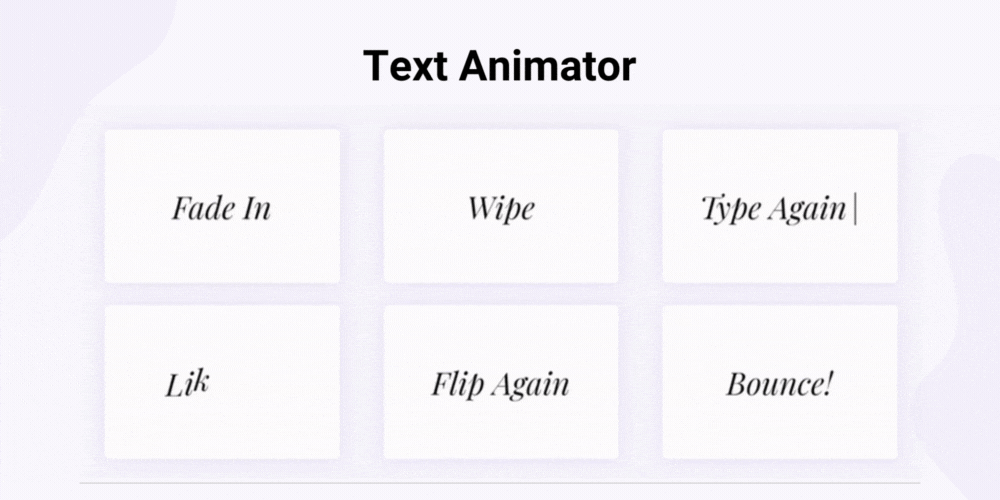The height and width of the screenshot is (500, 1000).
Task: Click the blinking cursor after "Type Again"
Action: [x=855, y=209]
